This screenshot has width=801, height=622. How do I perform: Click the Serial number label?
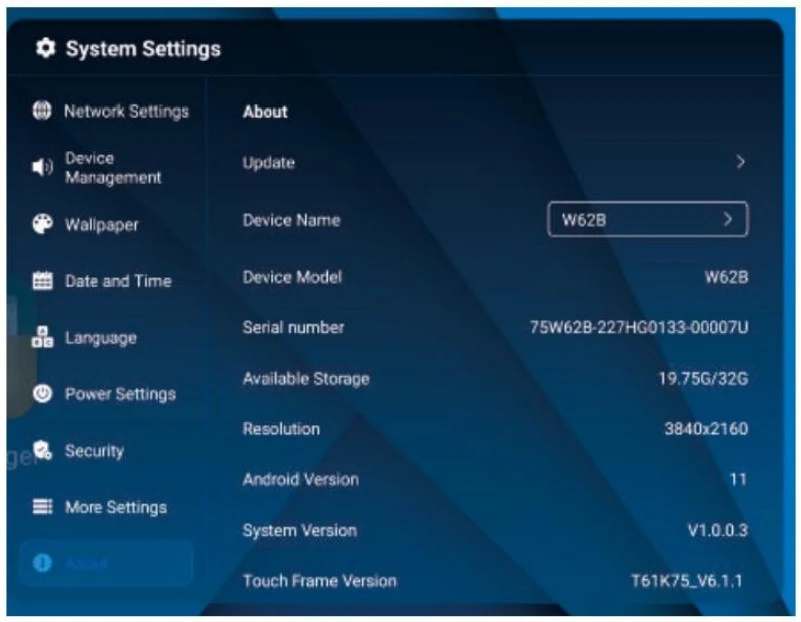[x=293, y=327]
